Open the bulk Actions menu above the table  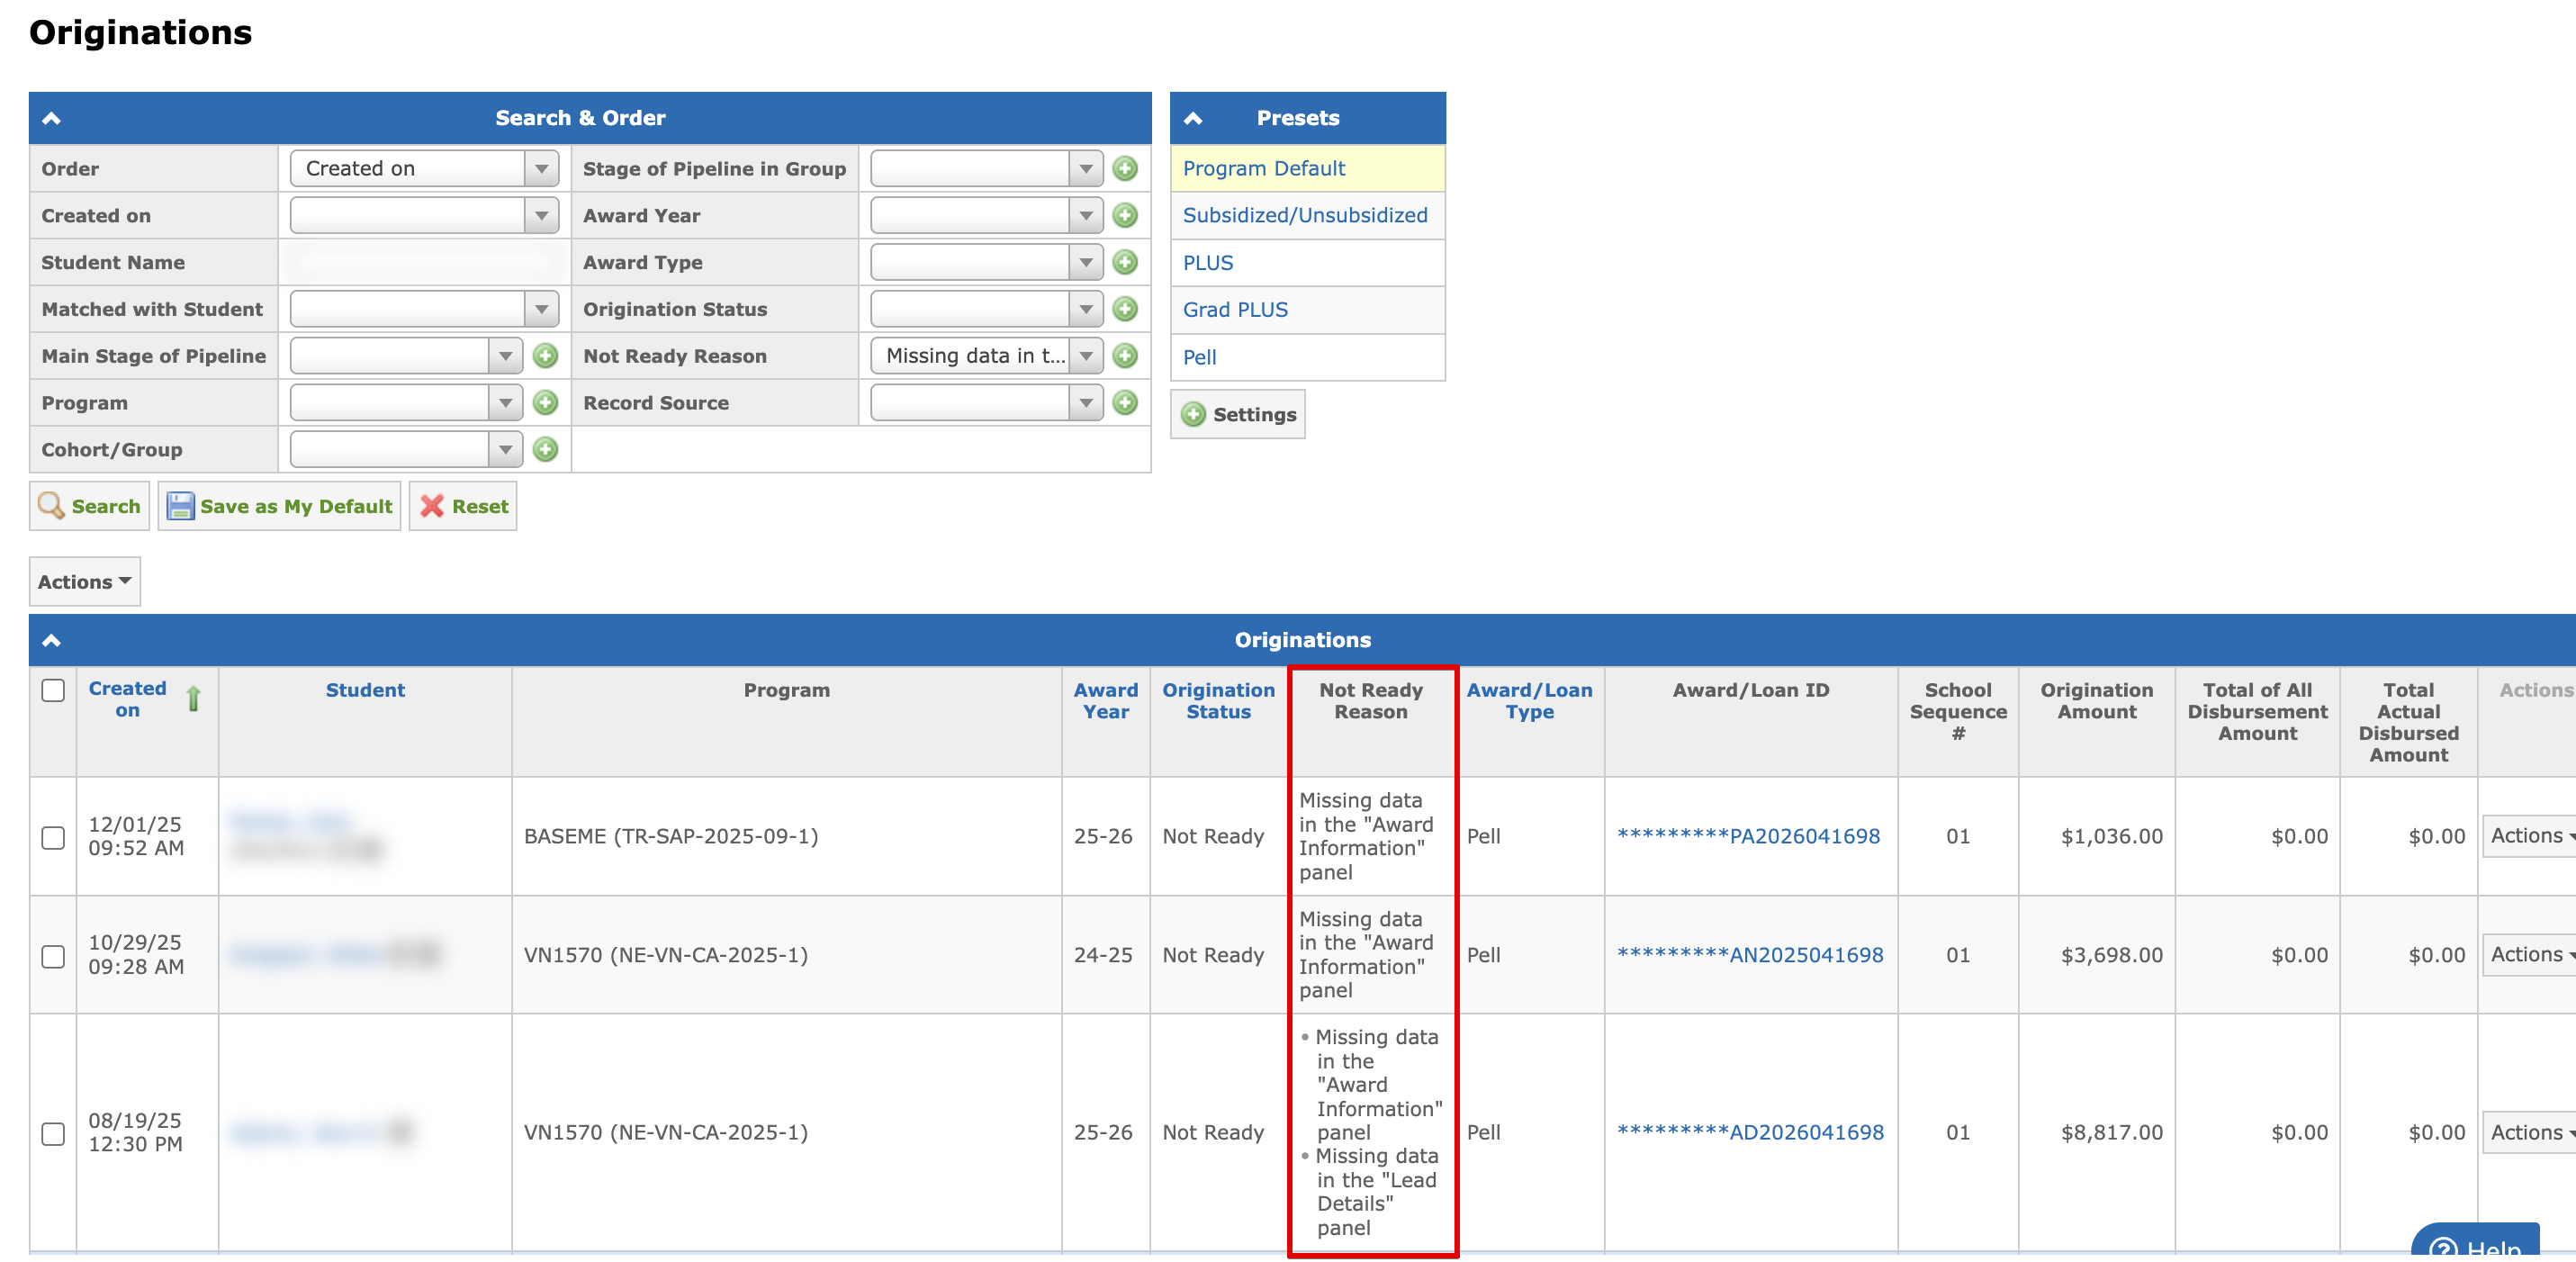point(85,582)
